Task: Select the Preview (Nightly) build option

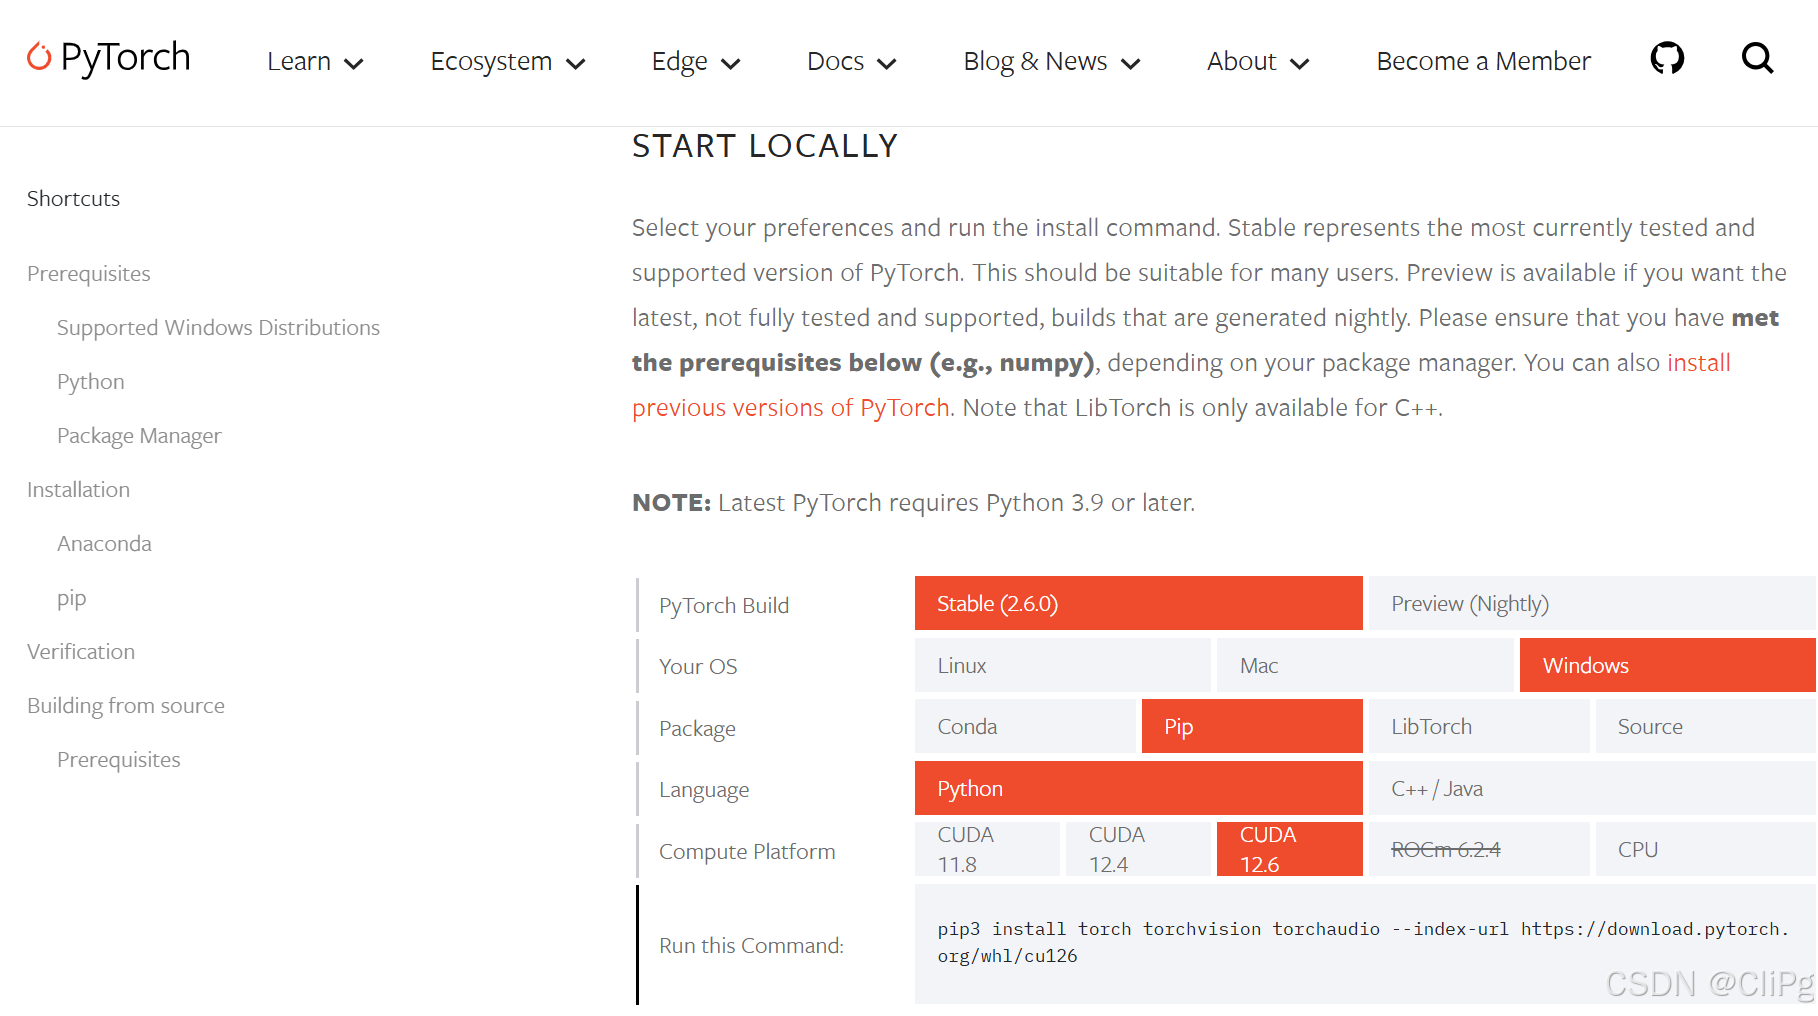Action: click(x=1592, y=603)
